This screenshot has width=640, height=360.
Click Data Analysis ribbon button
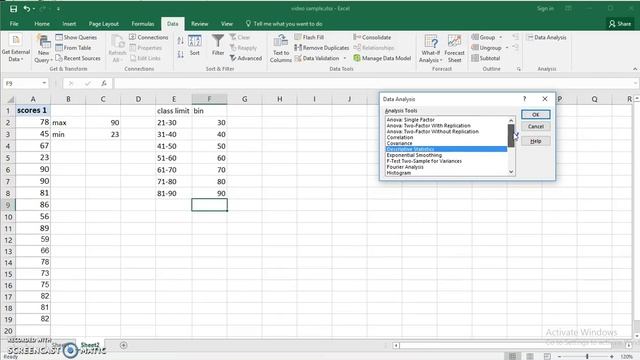point(547,37)
